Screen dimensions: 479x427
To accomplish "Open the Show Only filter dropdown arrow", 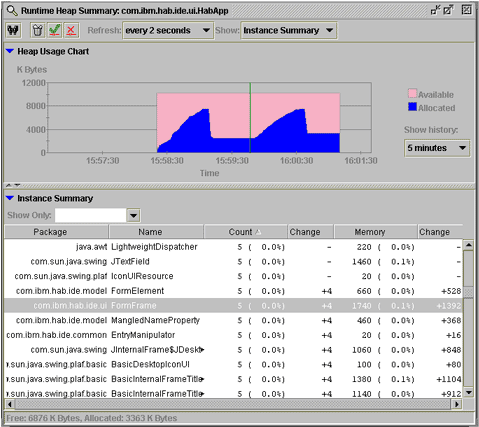I will (133, 215).
